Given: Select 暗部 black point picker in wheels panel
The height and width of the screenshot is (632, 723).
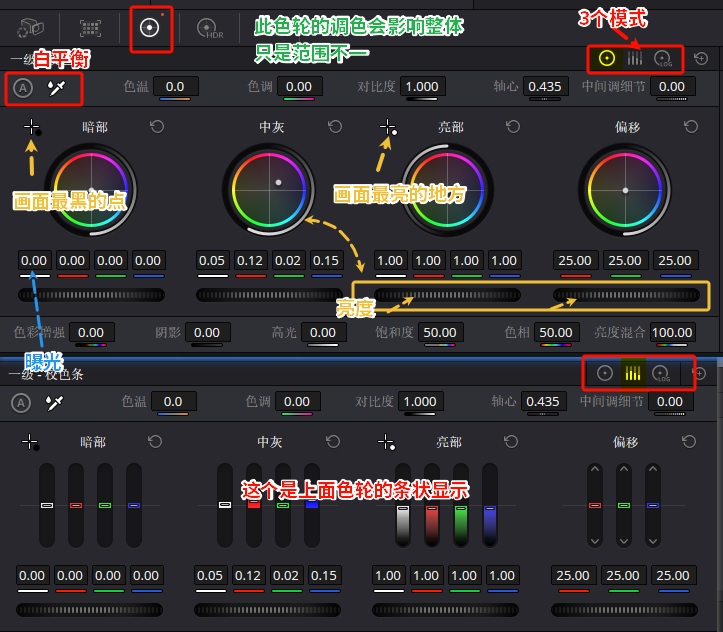Looking at the screenshot, I should click(x=33, y=127).
